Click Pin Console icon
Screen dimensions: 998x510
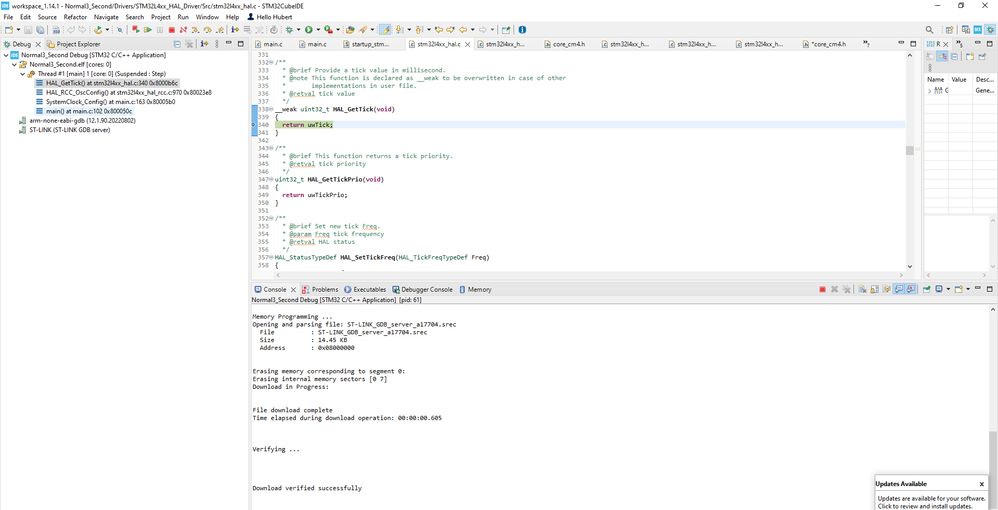coord(926,289)
